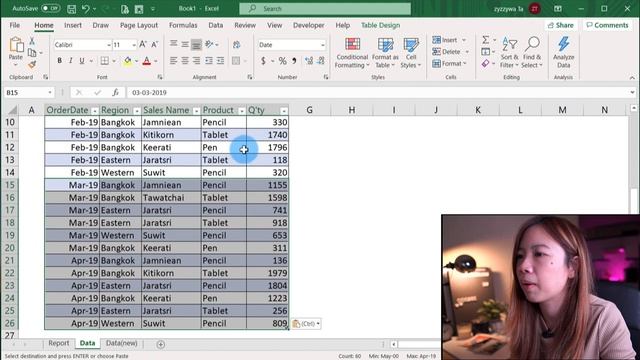The image size is (640, 360).
Task: Open font name Calibri dropdown
Action: 109,45
